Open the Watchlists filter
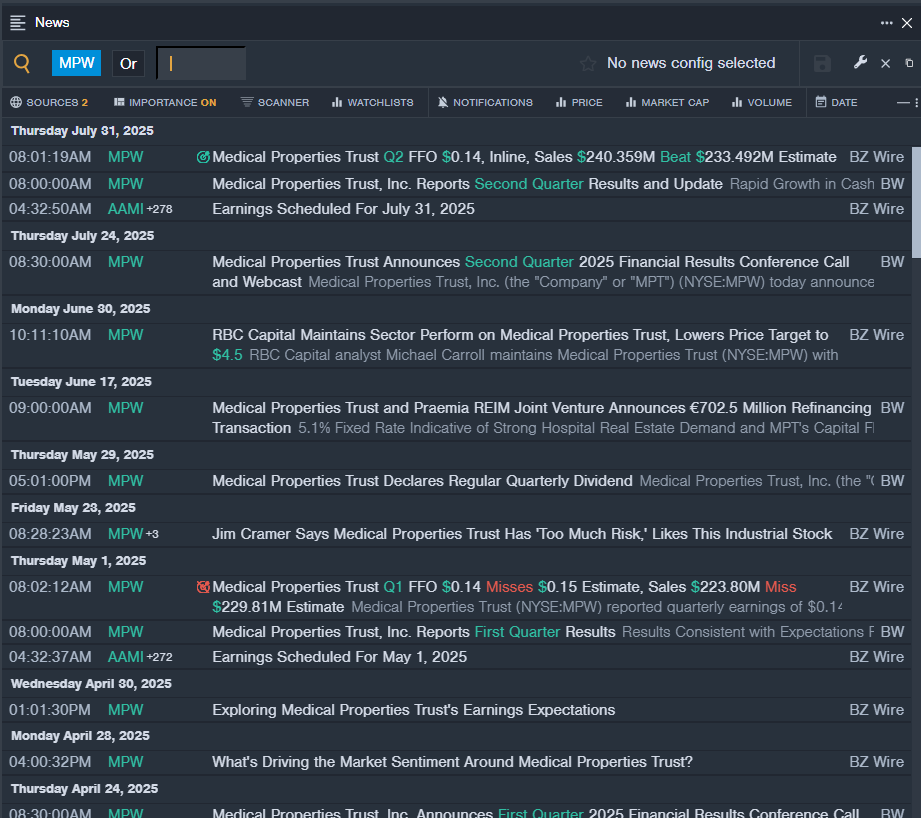The image size is (921, 818). 372,103
